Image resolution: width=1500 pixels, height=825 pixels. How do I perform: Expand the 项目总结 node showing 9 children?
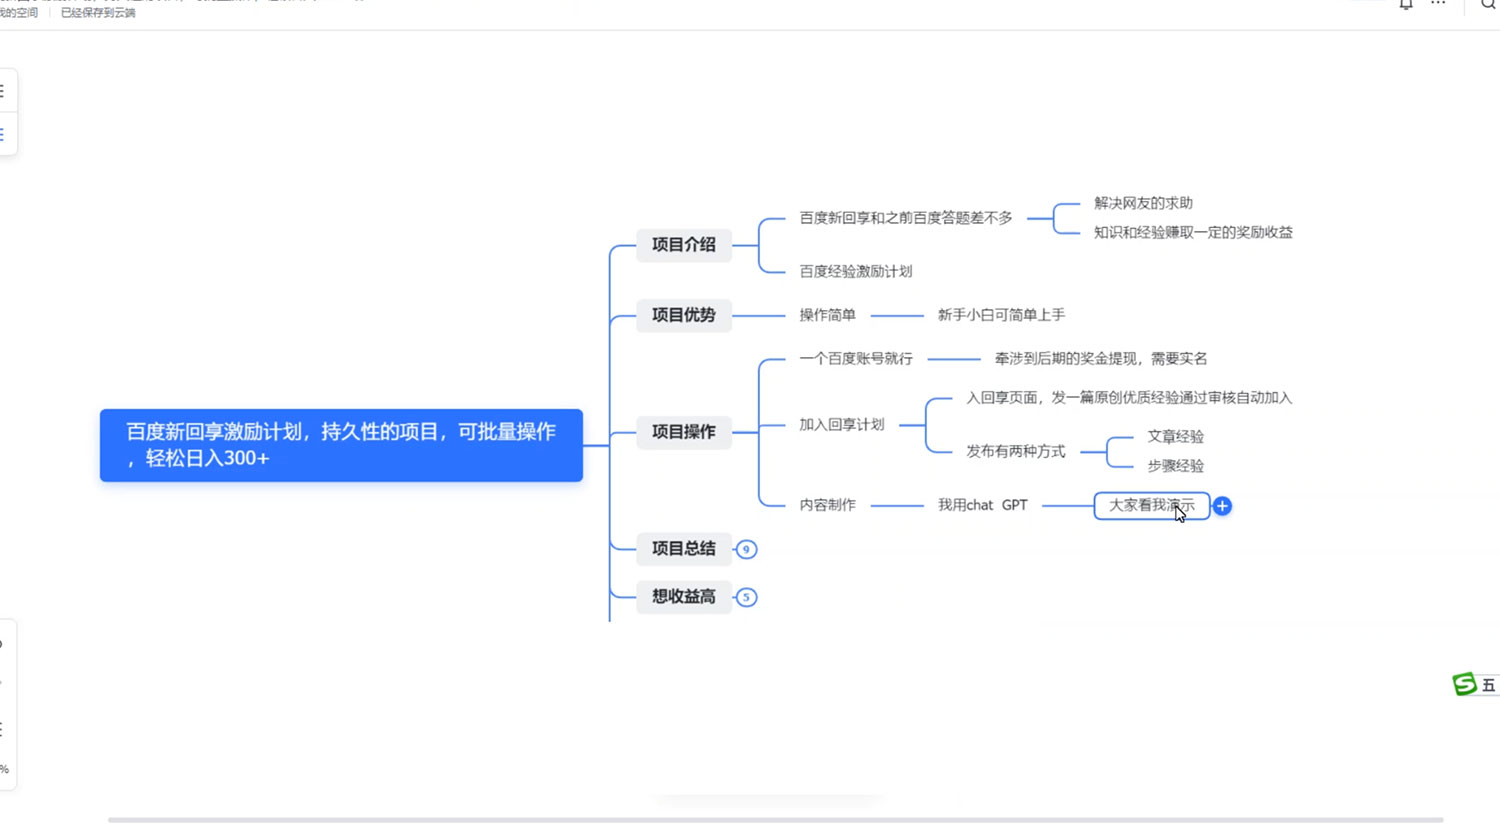point(746,549)
